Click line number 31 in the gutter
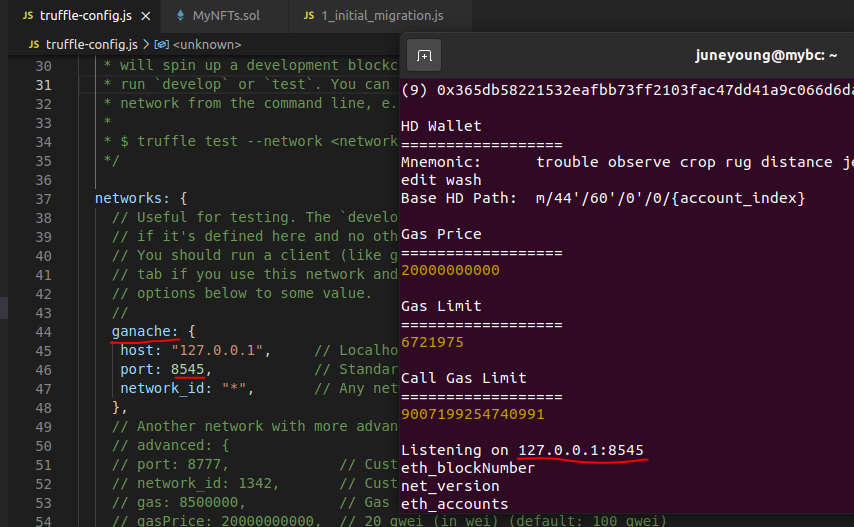This screenshot has width=854, height=527. 44,85
